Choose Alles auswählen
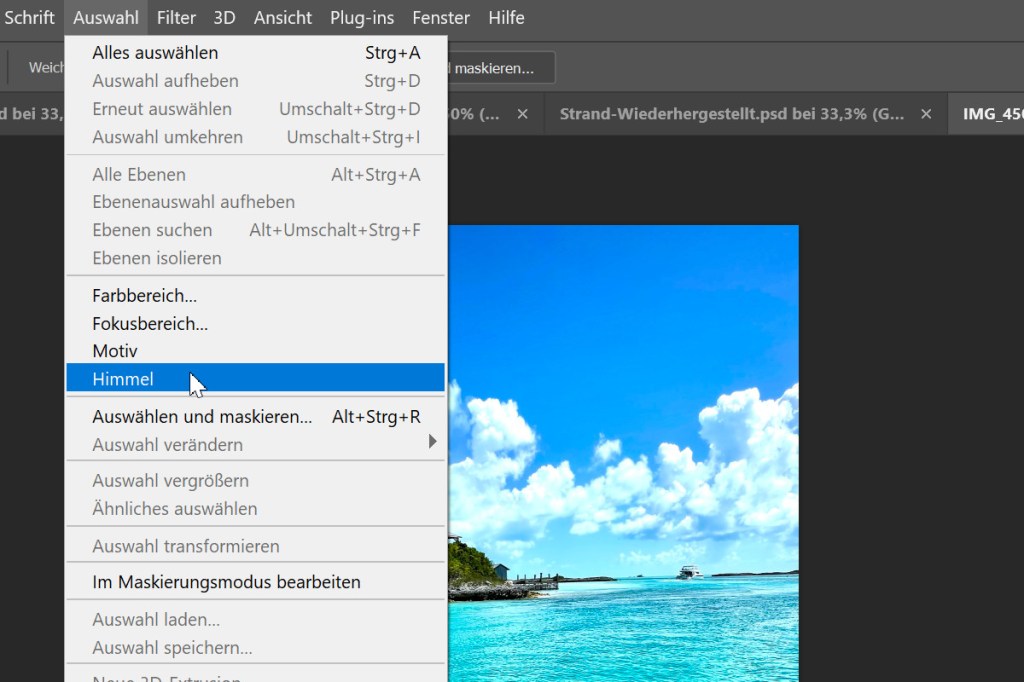The height and width of the screenshot is (682, 1024). coord(255,53)
